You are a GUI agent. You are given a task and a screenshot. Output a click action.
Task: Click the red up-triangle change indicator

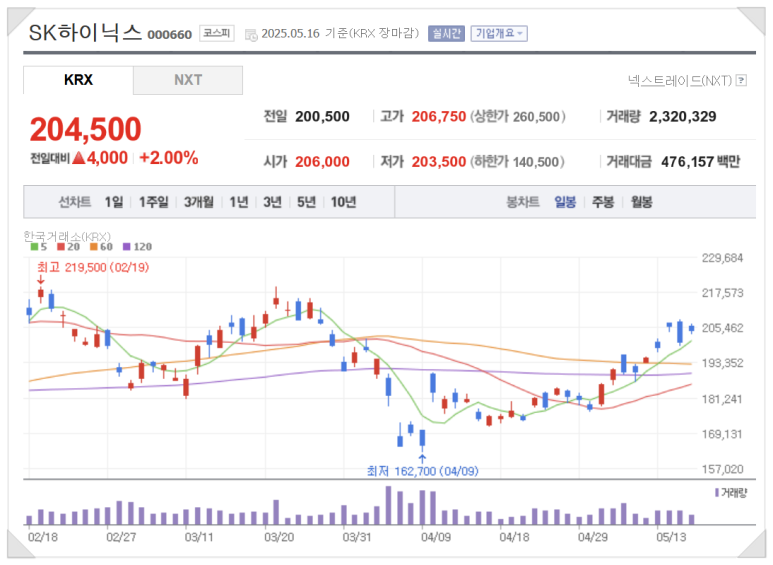79,158
